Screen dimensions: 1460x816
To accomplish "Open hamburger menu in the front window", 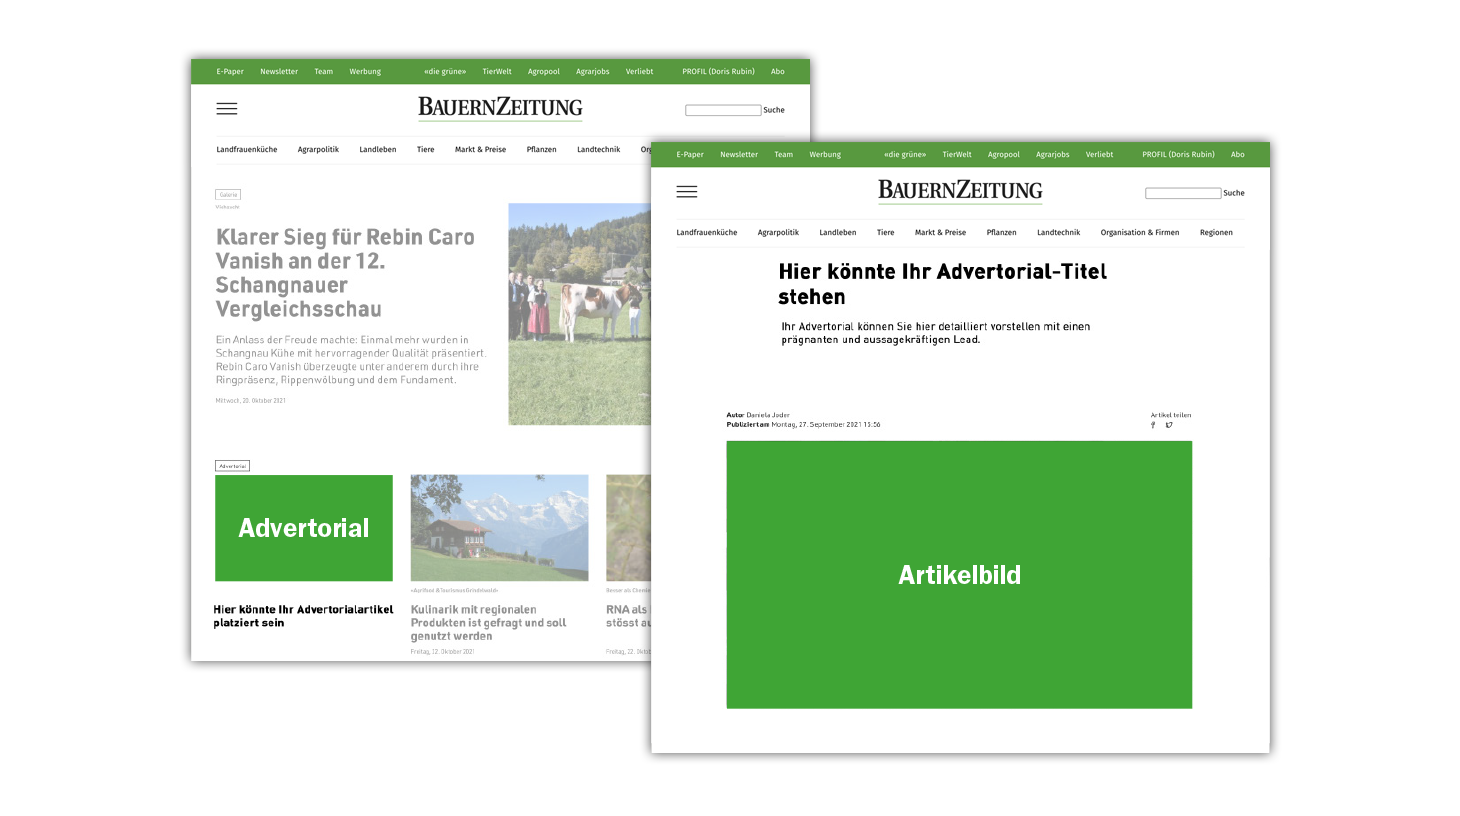I will 686,192.
